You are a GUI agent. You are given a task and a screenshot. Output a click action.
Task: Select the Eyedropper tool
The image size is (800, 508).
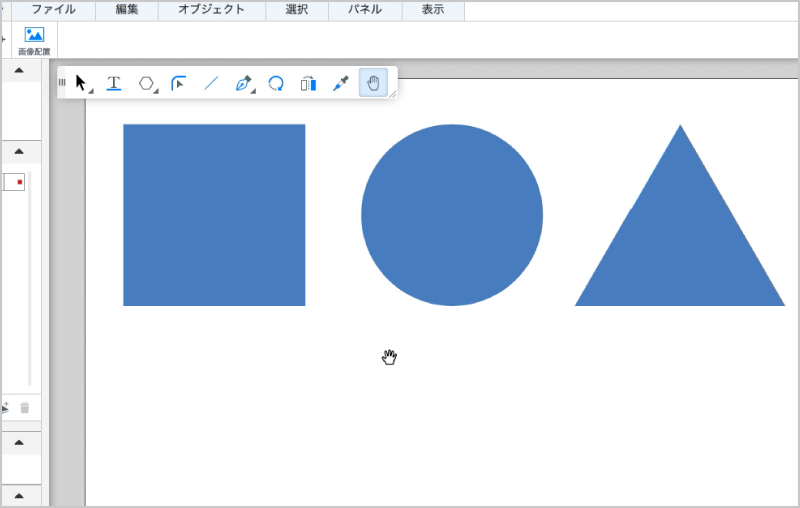click(x=341, y=83)
